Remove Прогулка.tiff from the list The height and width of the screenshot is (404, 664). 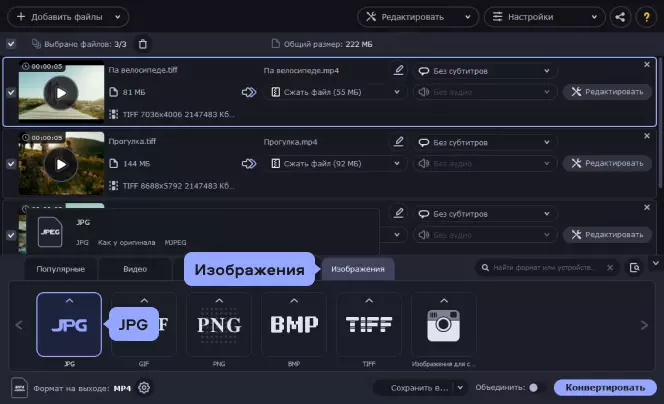pos(647,136)
